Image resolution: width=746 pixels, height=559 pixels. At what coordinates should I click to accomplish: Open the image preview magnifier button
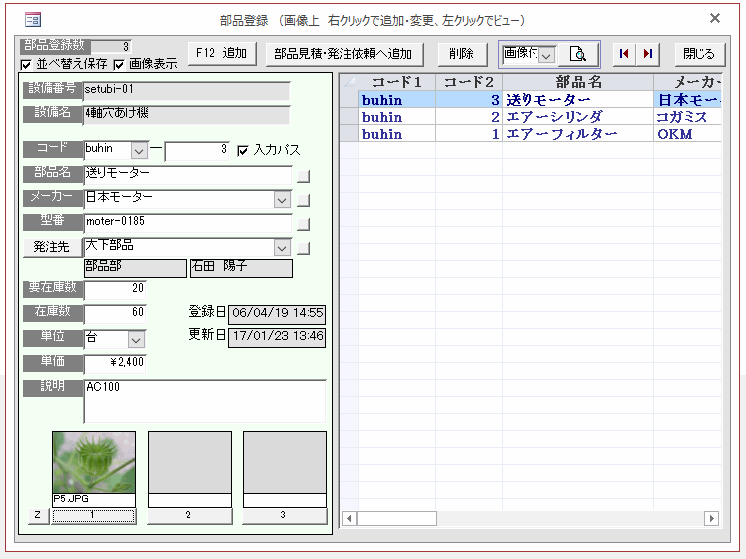[x=578, y=54]
